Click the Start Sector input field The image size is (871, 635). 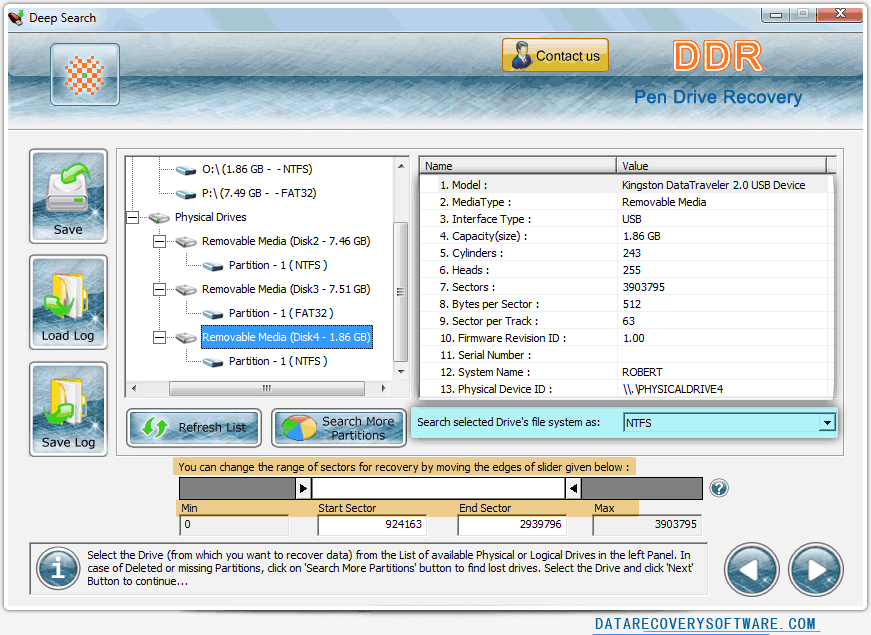(x=371, y=526)
